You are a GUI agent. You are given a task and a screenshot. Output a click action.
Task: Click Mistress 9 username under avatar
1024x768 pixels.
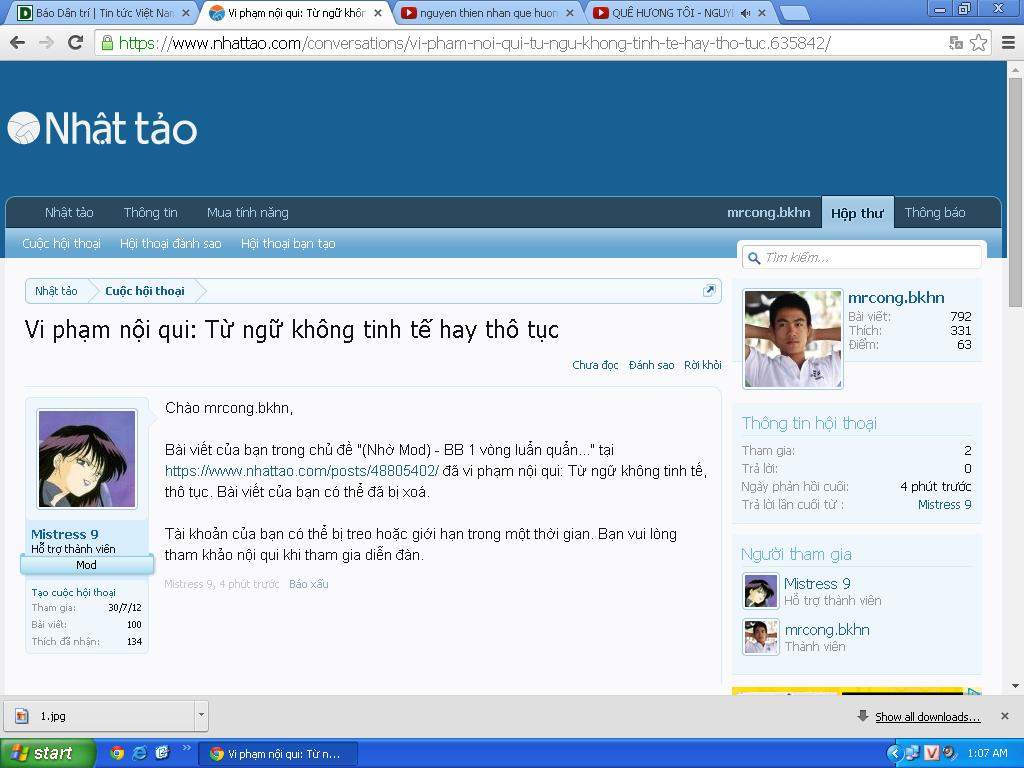(65, 534)
